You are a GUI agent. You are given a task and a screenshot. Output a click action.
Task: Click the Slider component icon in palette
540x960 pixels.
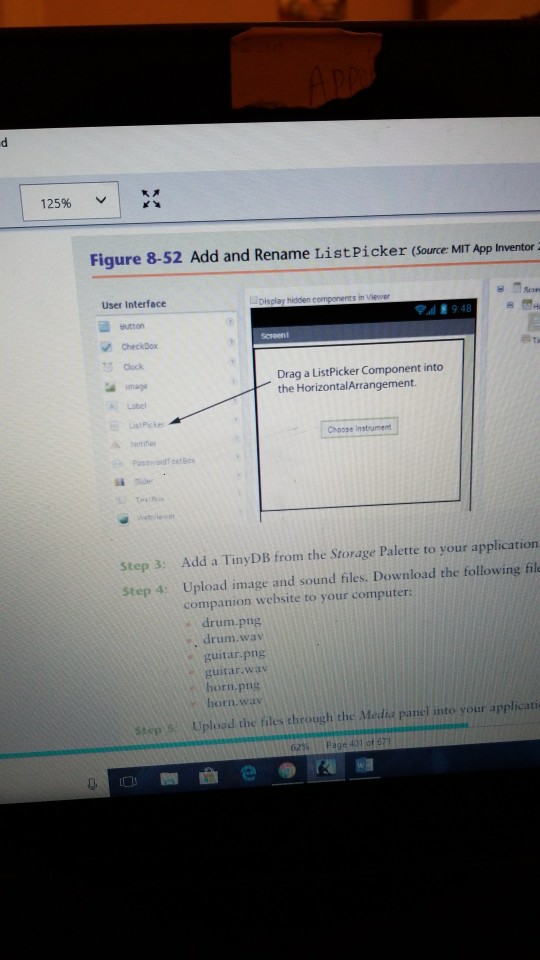point(119,482)
